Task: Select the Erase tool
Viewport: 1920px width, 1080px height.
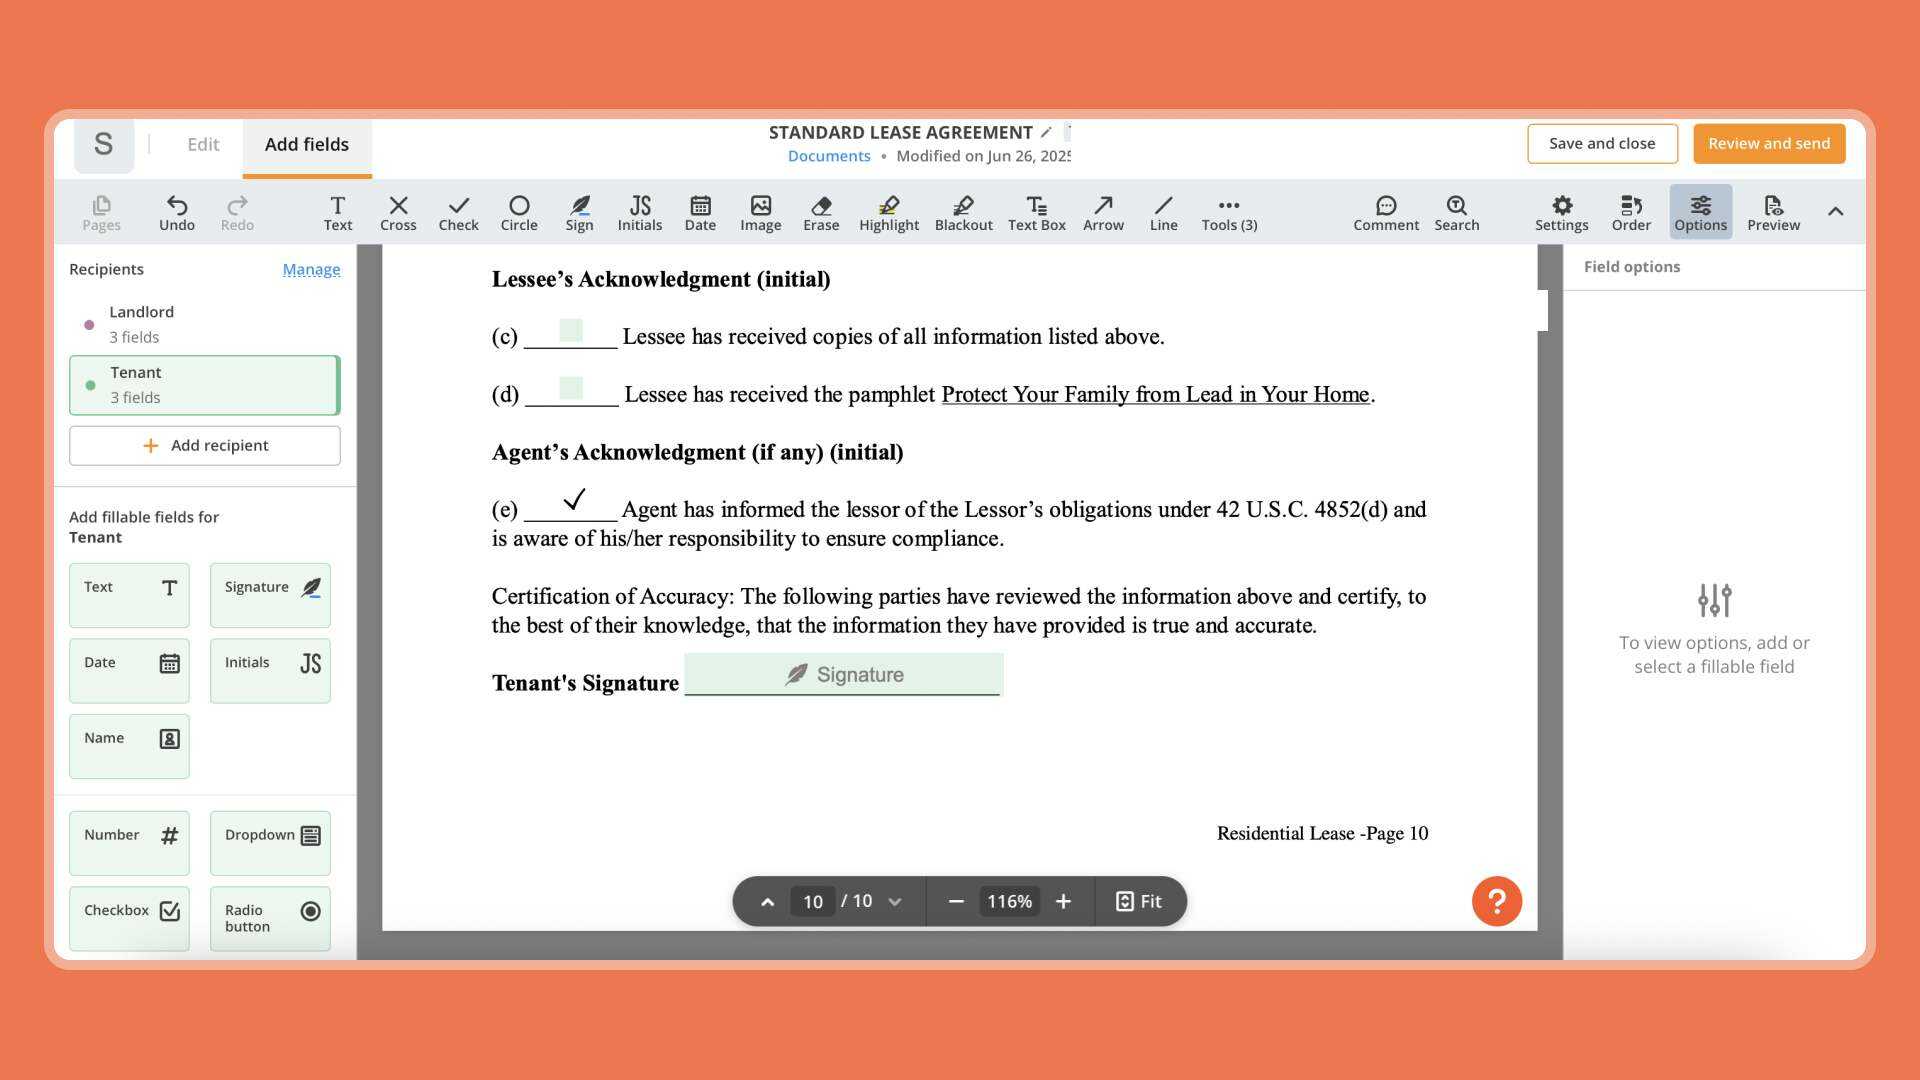Action: tap(820, 212)
